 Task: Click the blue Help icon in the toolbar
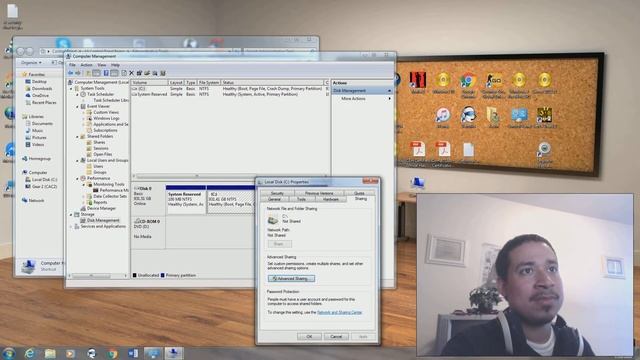(x=106, y=73)
